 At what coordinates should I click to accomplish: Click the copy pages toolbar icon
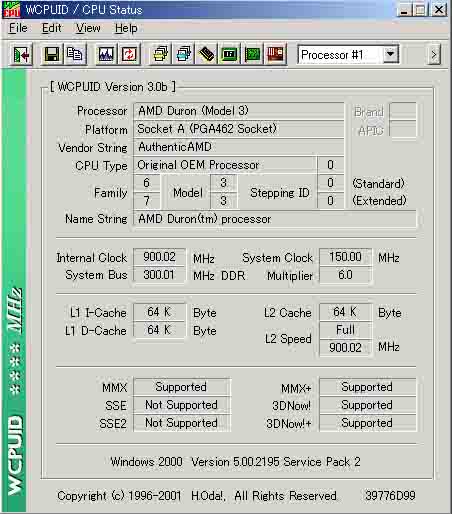(75, 54)
